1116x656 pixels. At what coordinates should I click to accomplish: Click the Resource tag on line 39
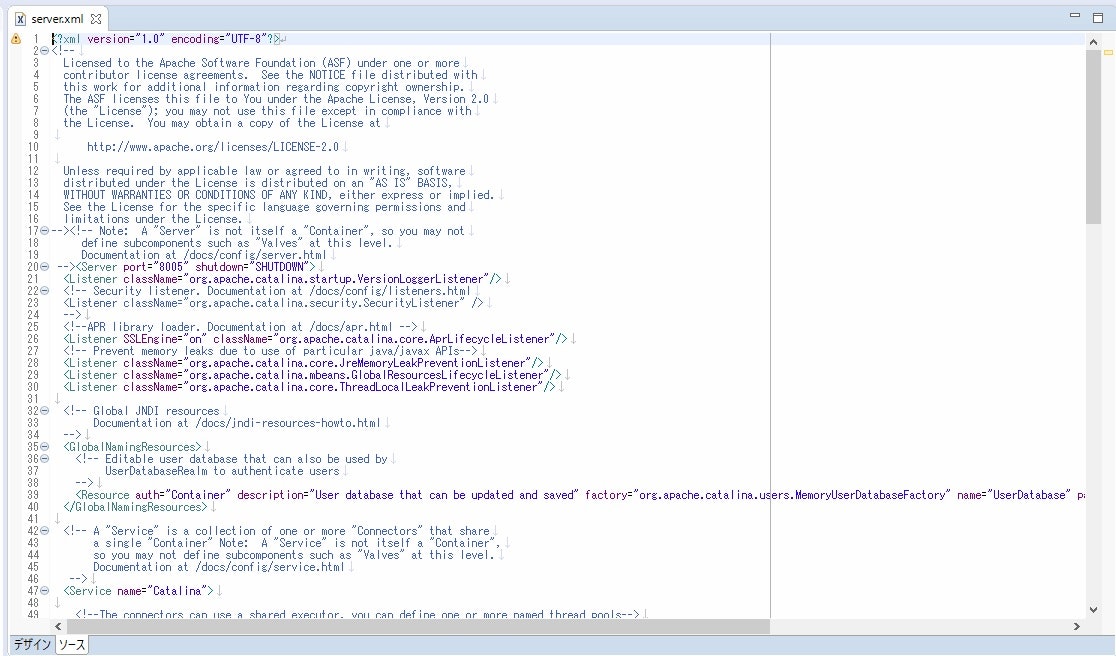pos(102,495)
